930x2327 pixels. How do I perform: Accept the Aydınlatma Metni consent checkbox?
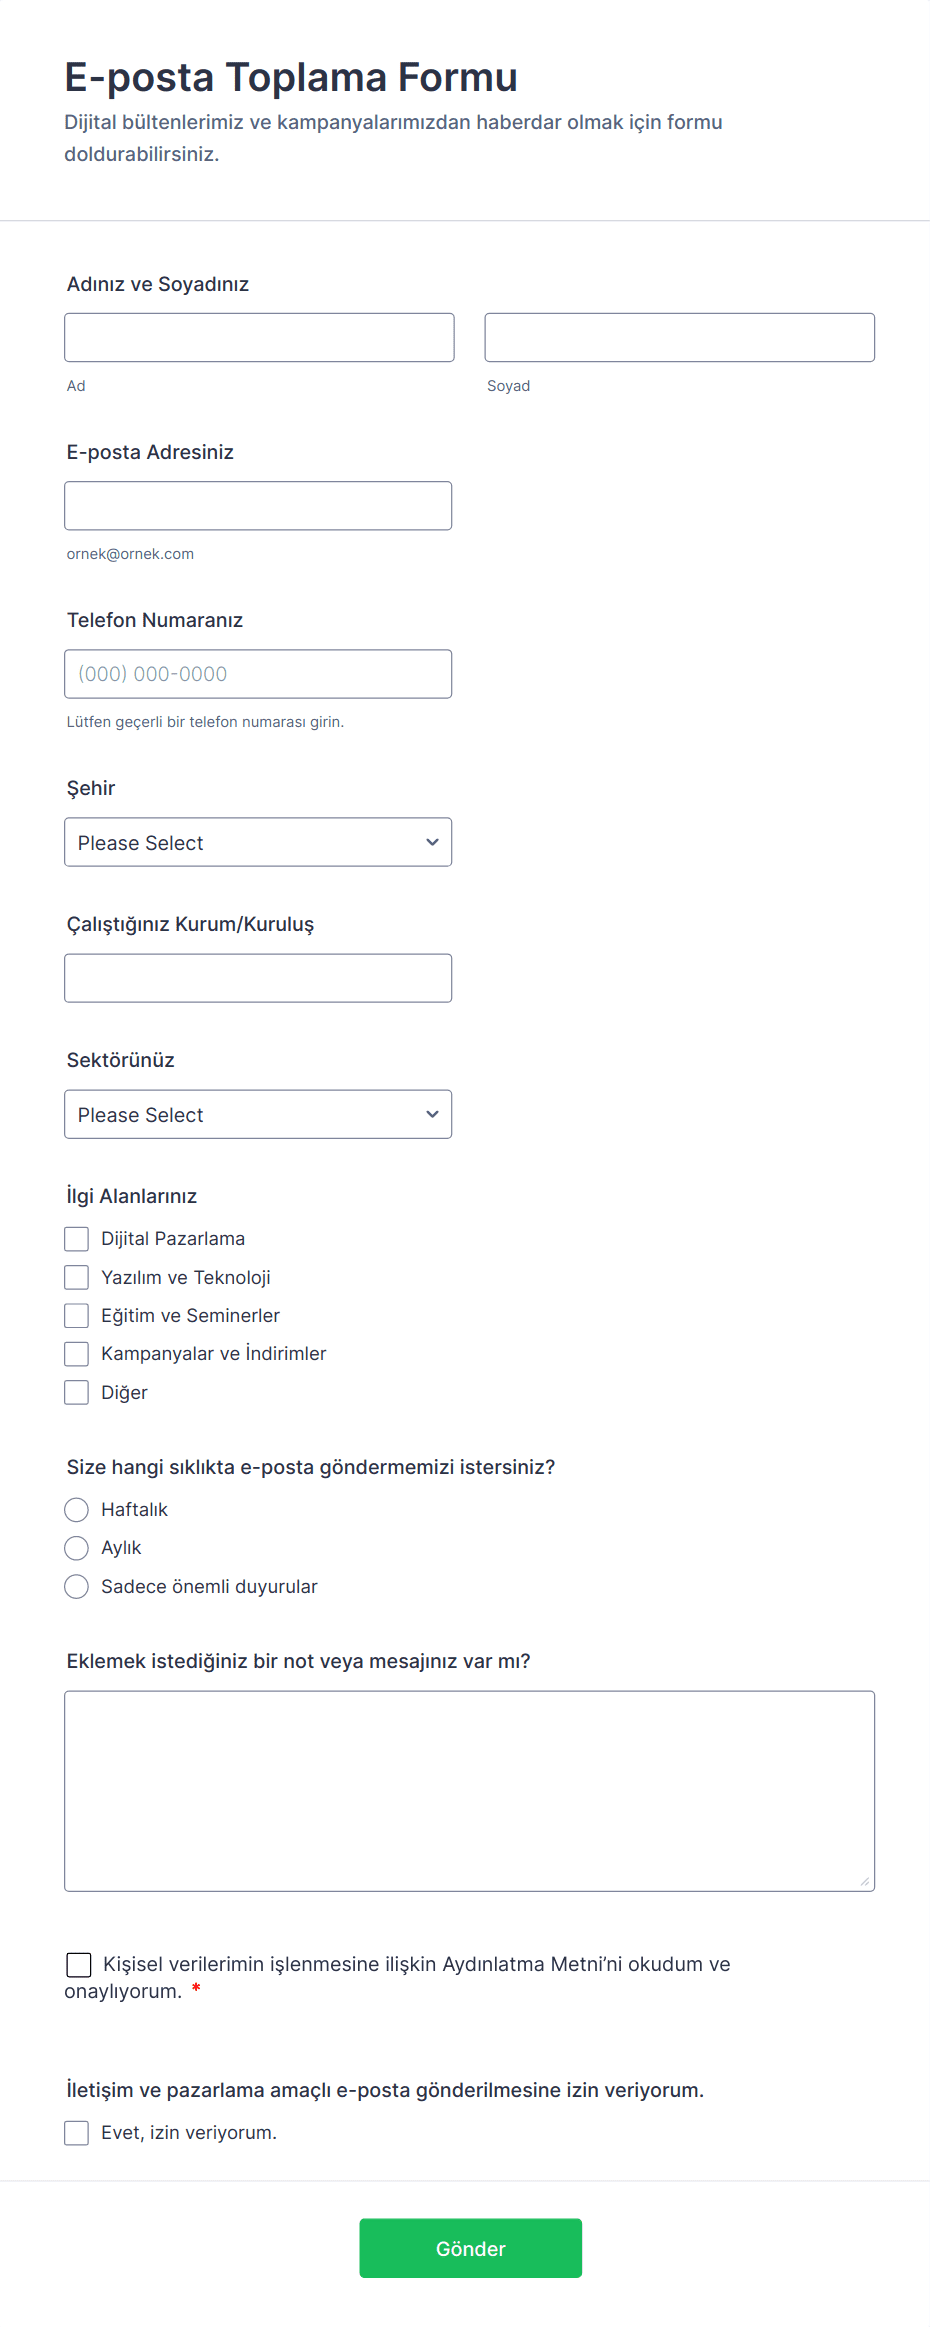(79, 1965)
